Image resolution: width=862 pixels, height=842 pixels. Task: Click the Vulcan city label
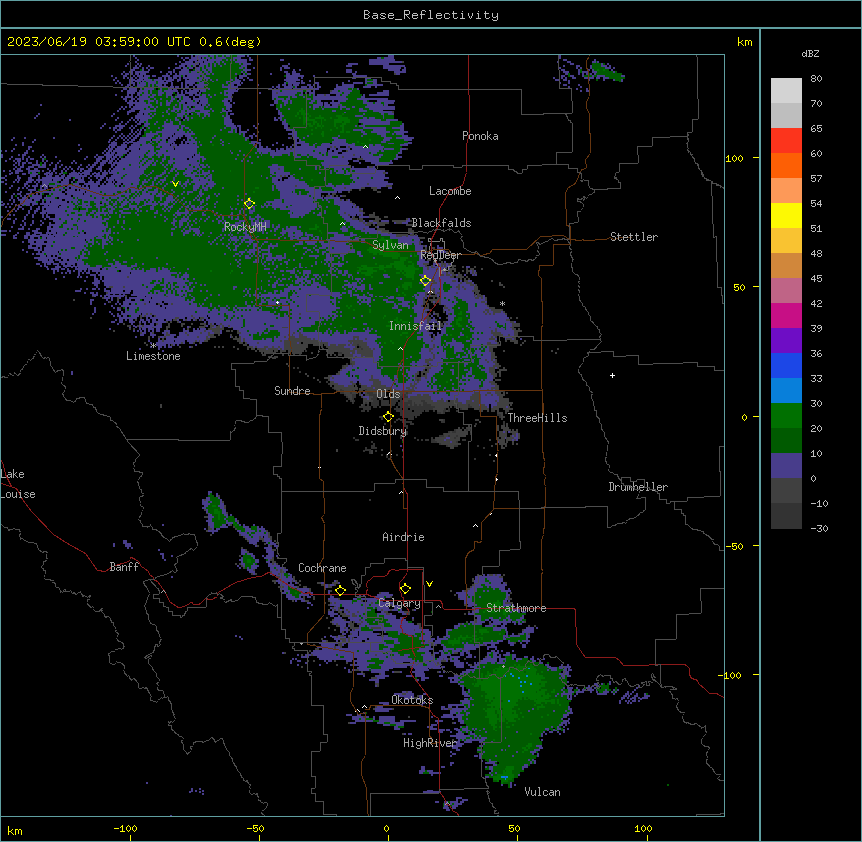tap(543, 792)
